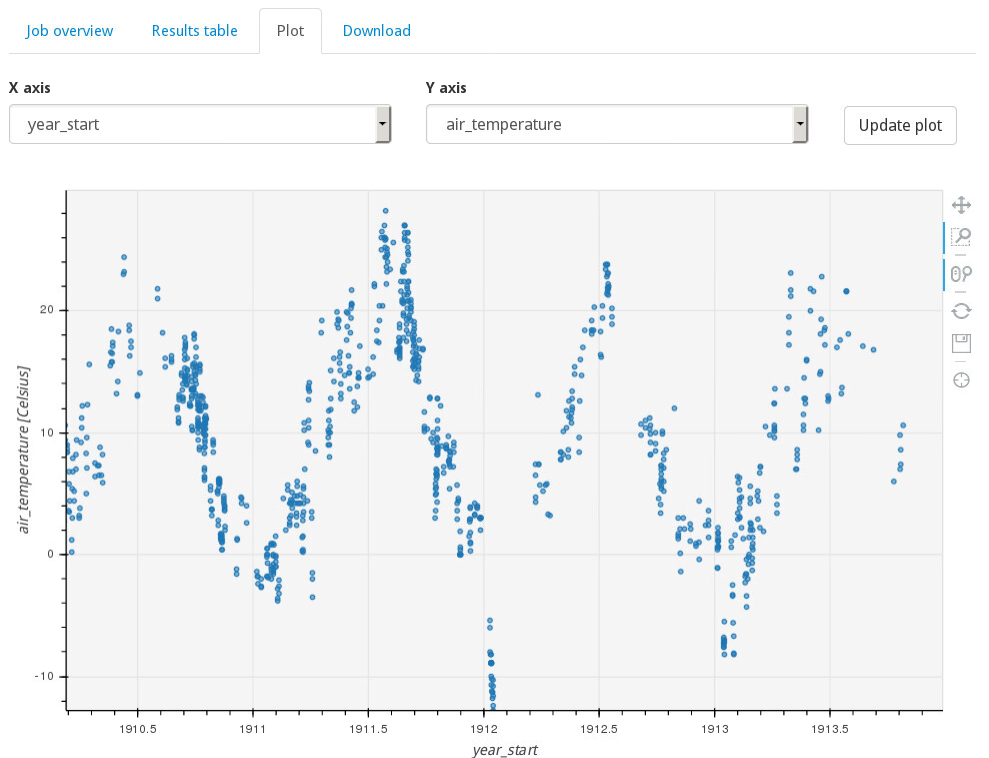This screenshot has width=989, height=758.
Task: Open the Results table tab
Action: click(x=194, y=31)
